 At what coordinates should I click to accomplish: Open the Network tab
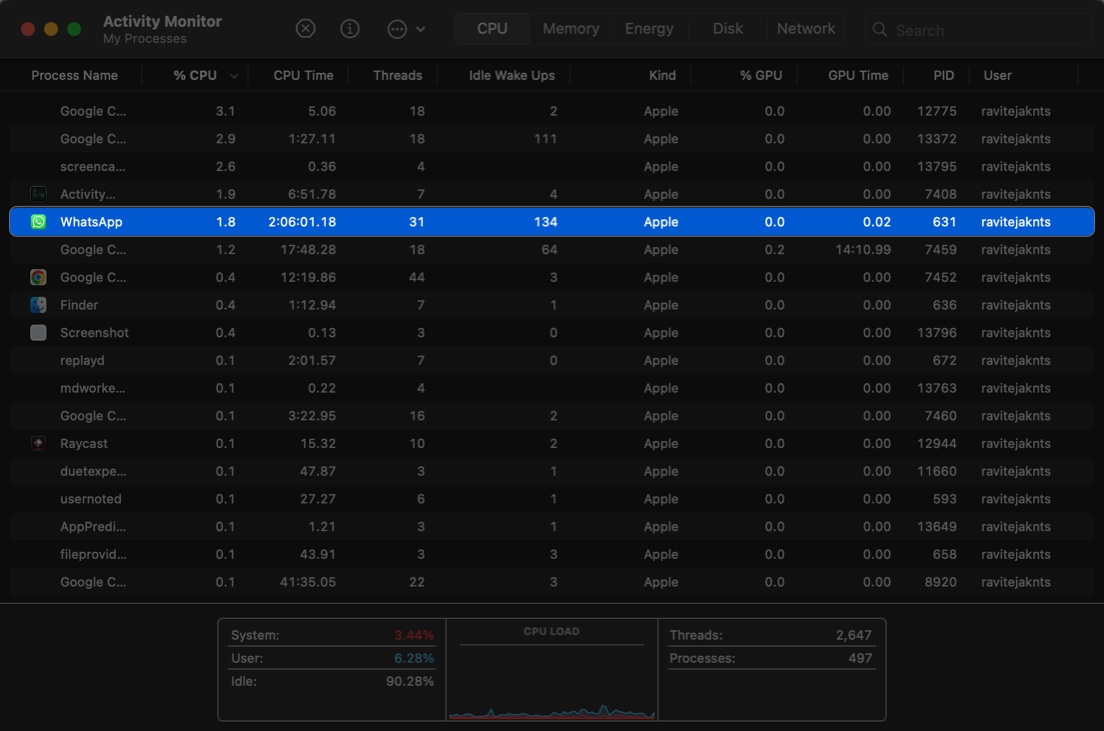click(x=806, y=28)
